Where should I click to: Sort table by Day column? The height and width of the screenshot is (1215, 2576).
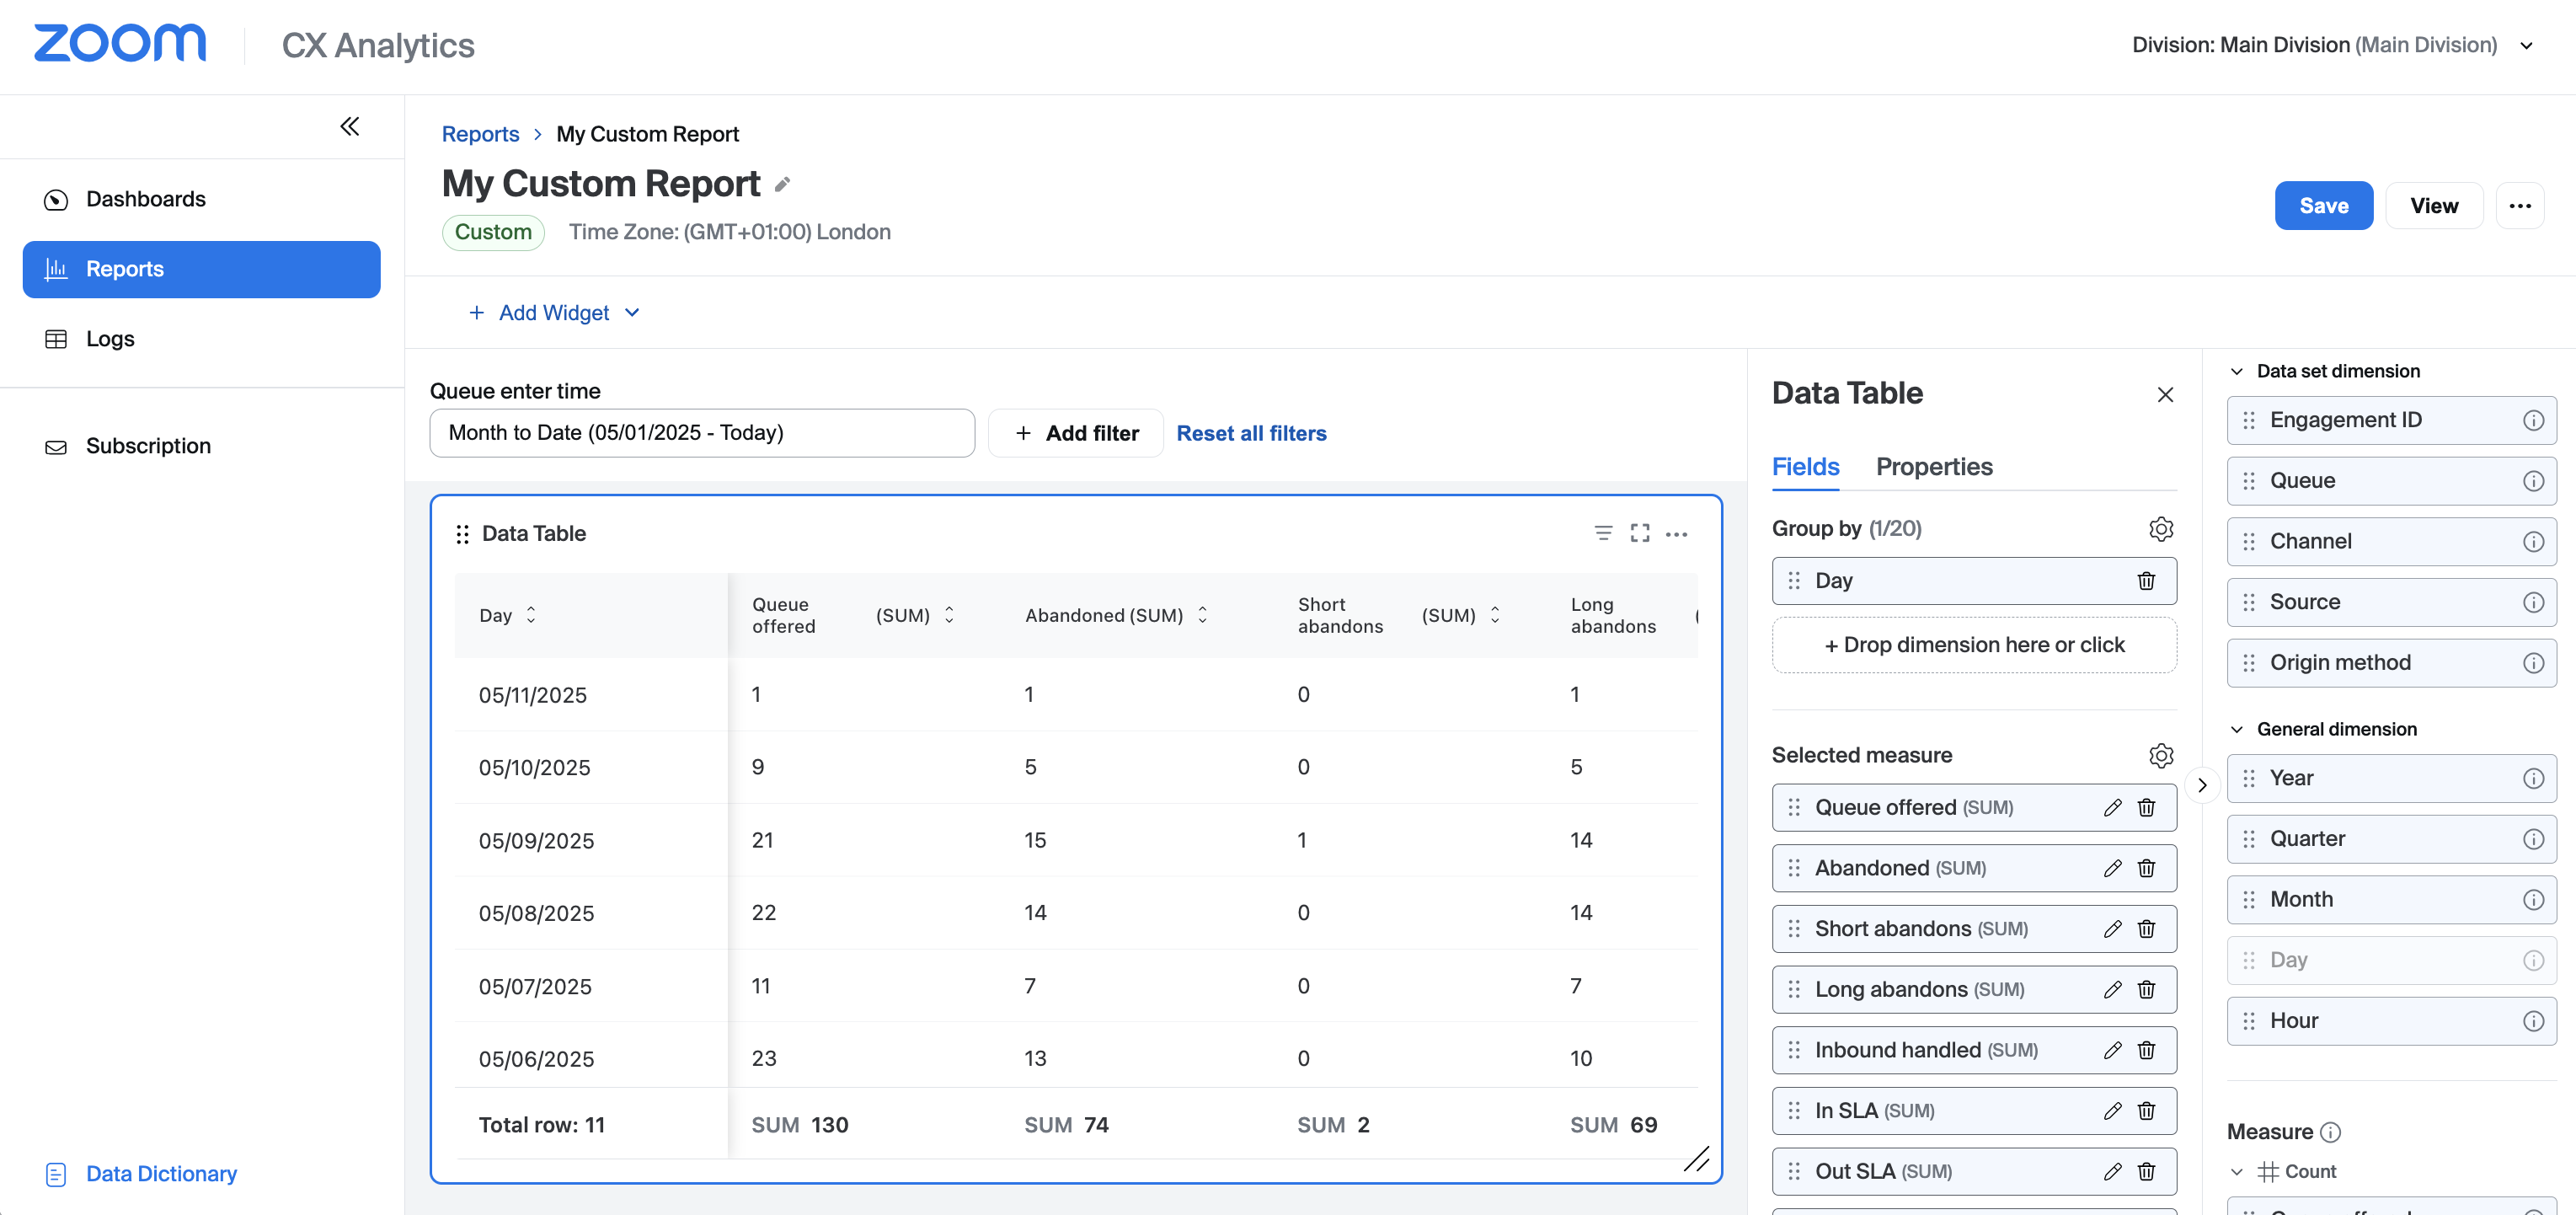pos(531,615)
